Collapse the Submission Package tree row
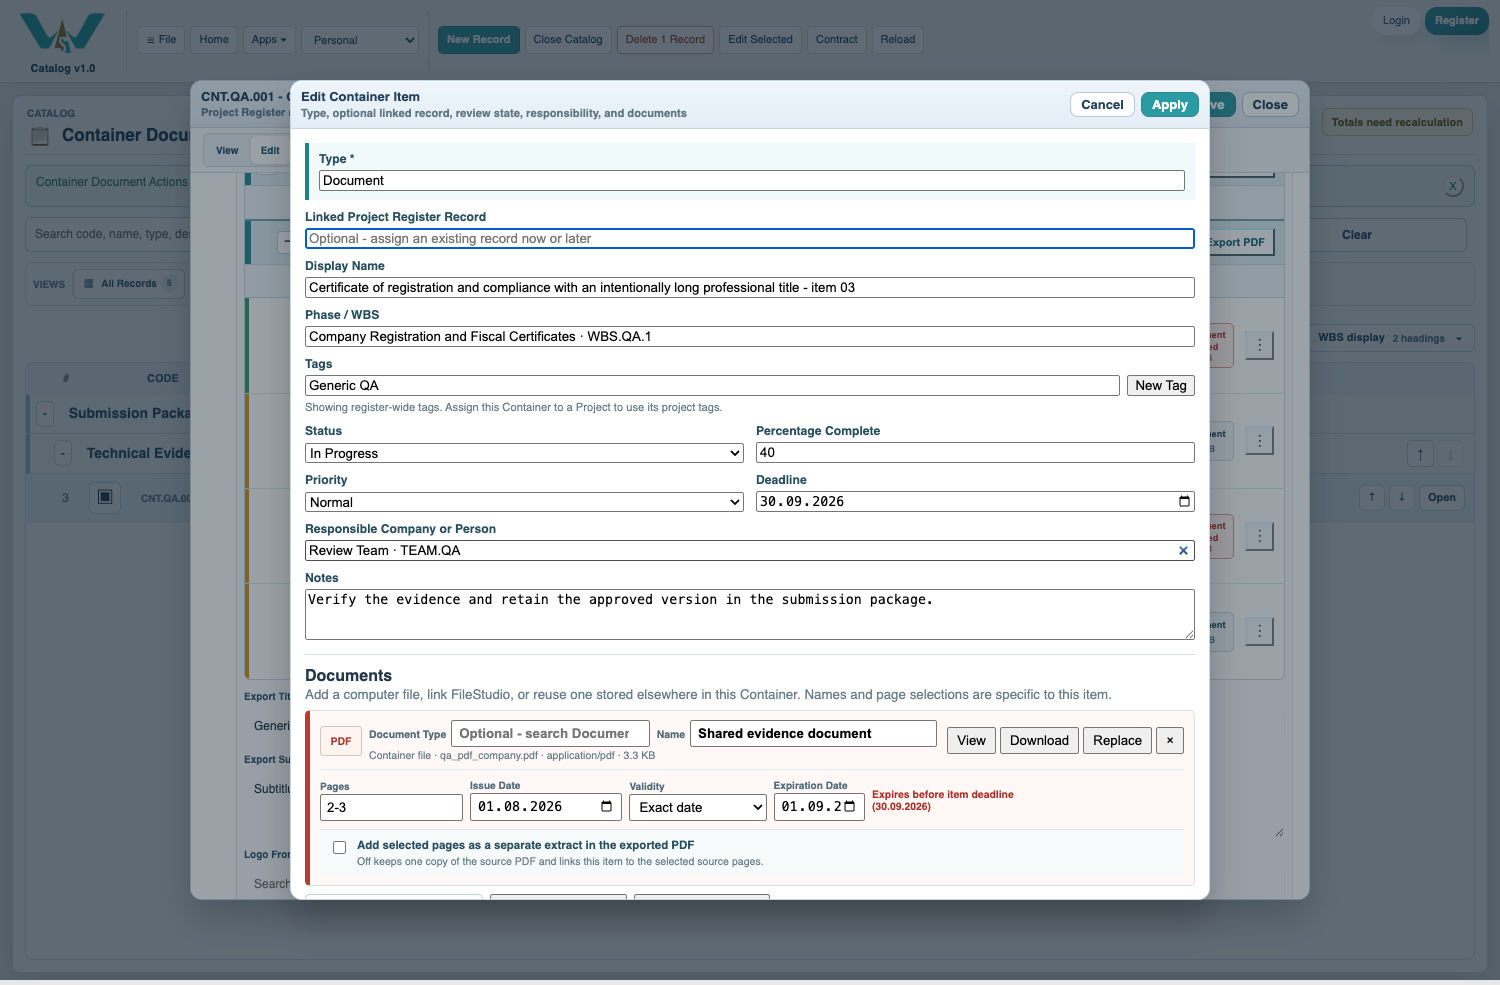The height and width of the screenshot is (985, 1500). 45,414
